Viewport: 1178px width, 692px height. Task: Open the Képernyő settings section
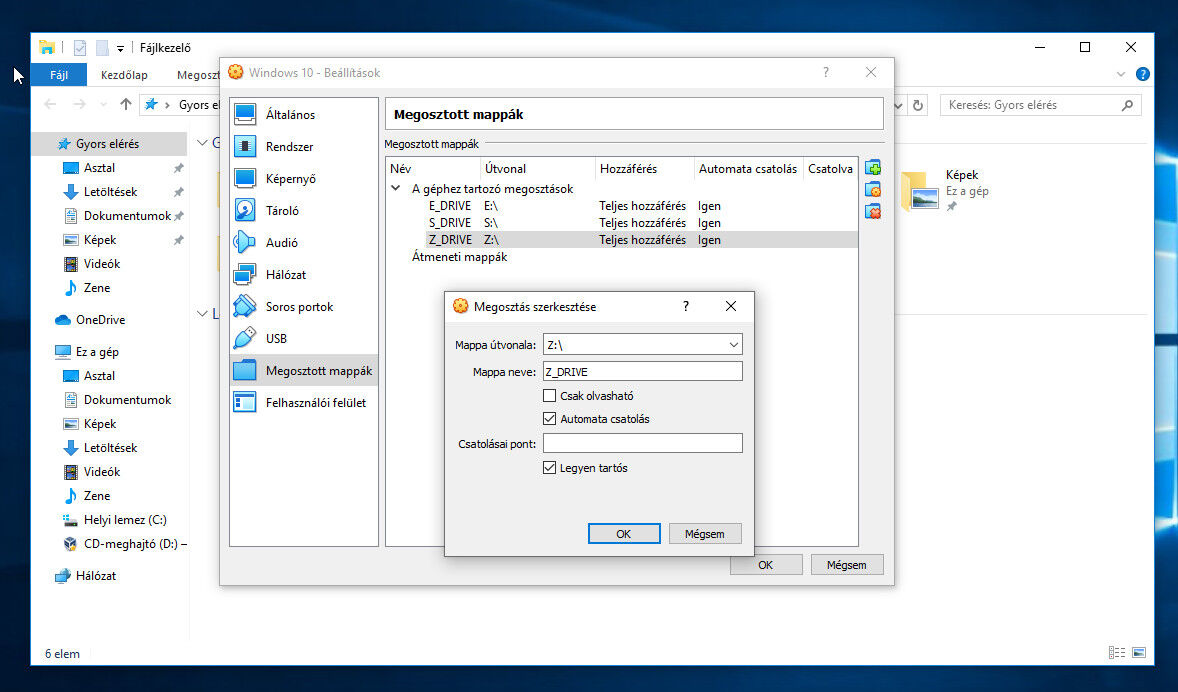click(304, 179)
